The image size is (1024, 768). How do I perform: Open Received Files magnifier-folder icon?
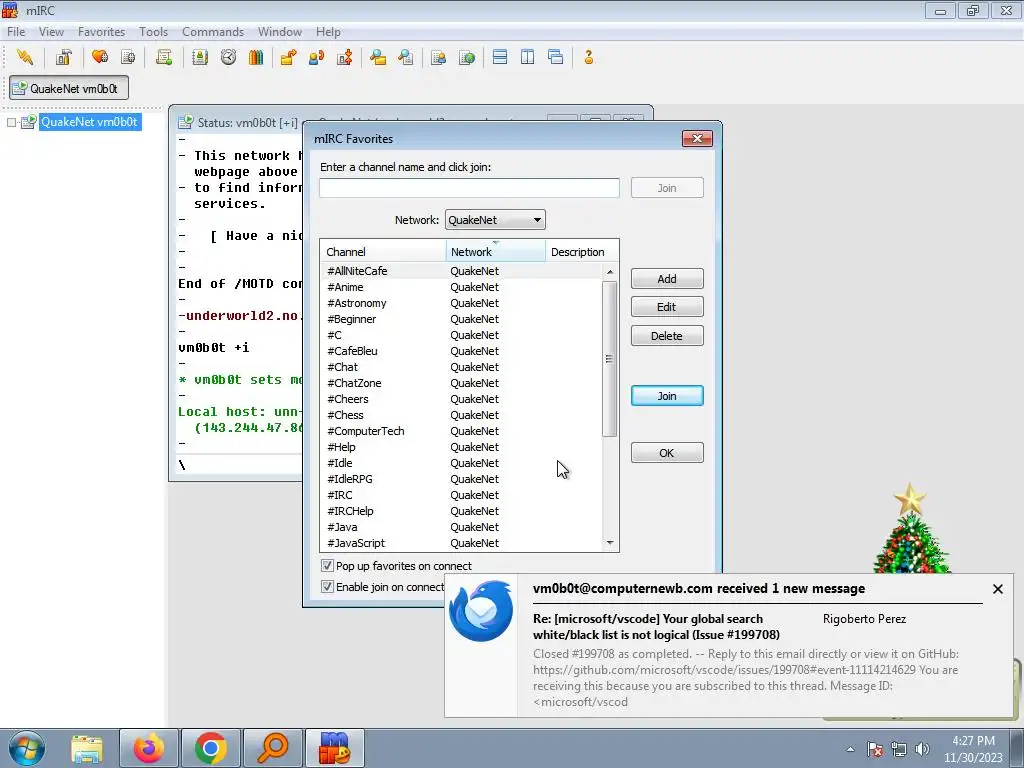[x=377, y=57]
